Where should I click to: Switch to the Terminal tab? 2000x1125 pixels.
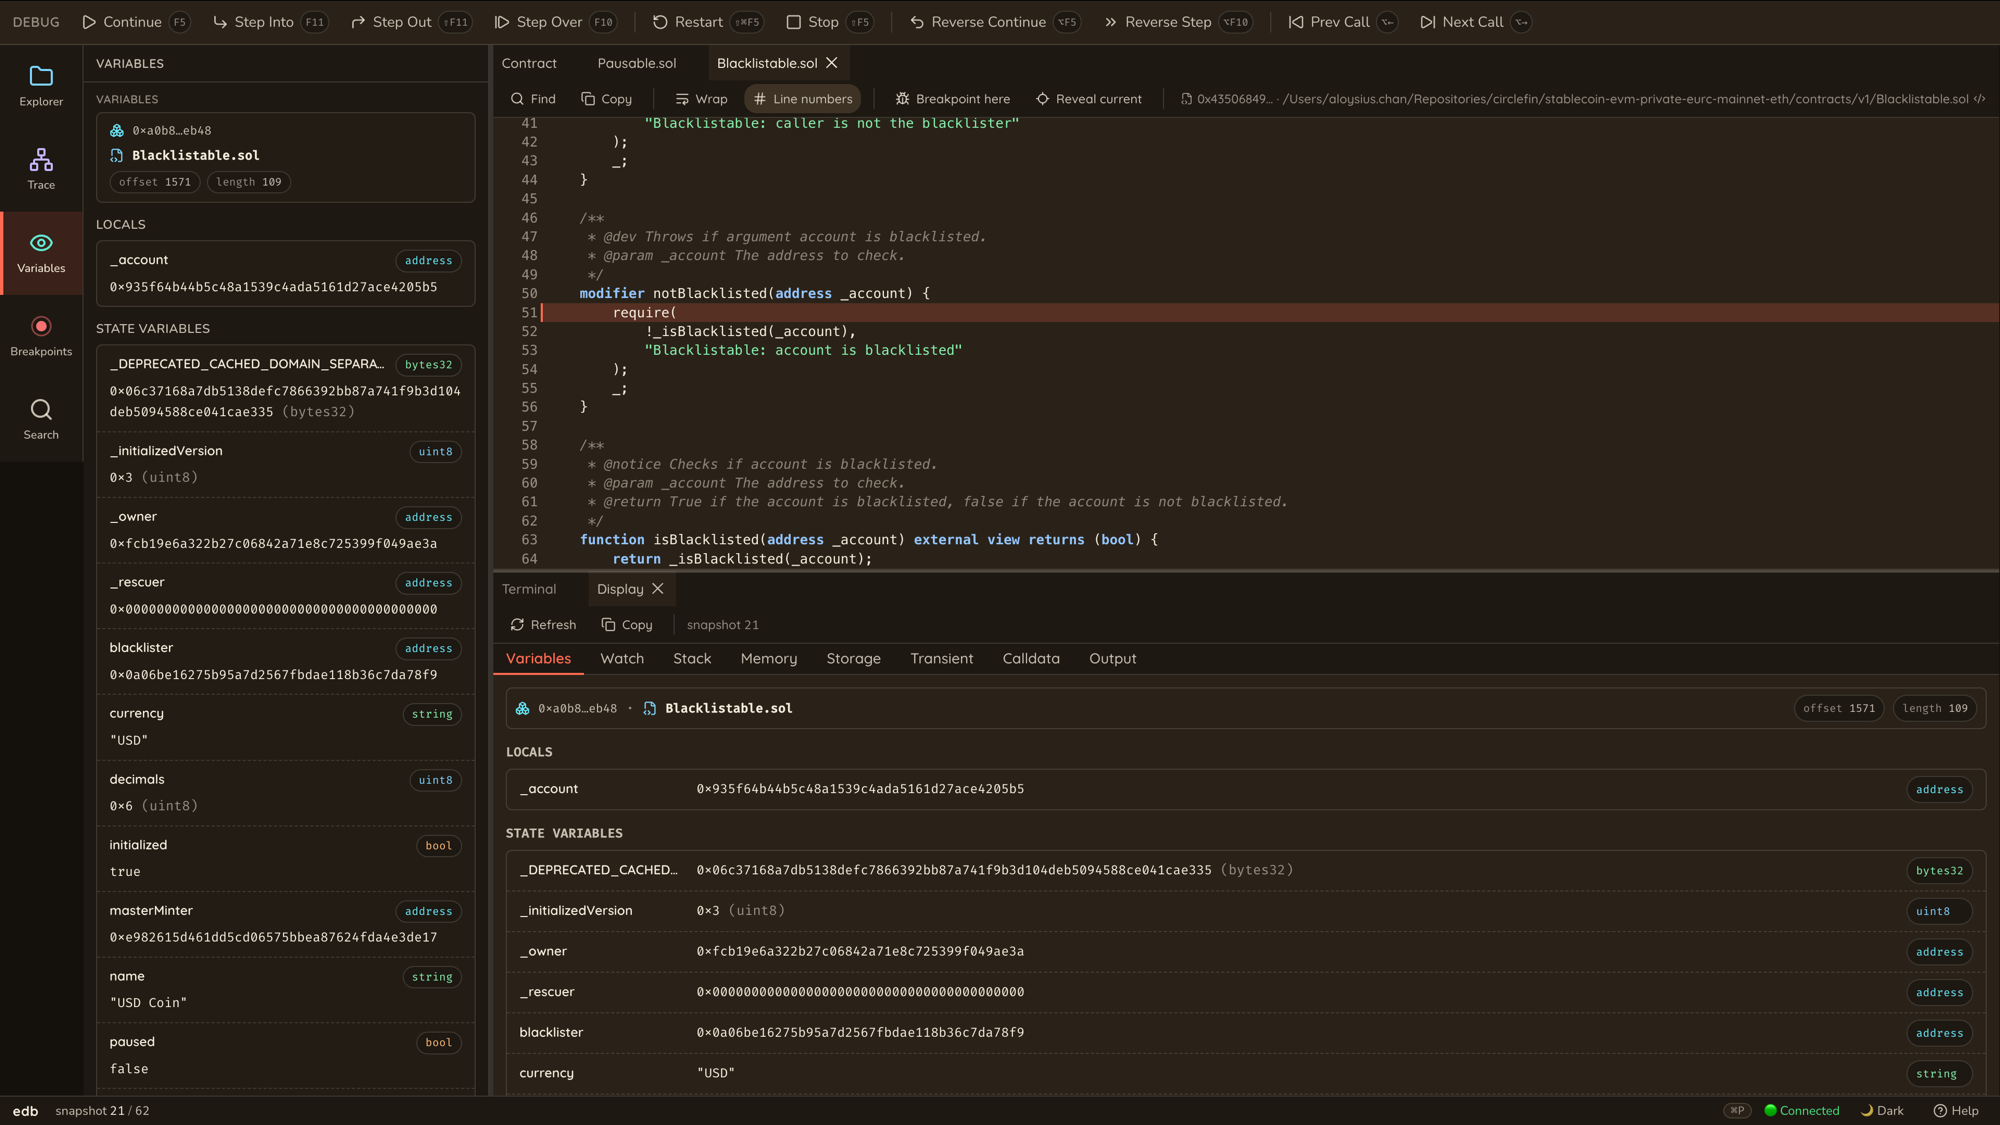coord(529,589)
